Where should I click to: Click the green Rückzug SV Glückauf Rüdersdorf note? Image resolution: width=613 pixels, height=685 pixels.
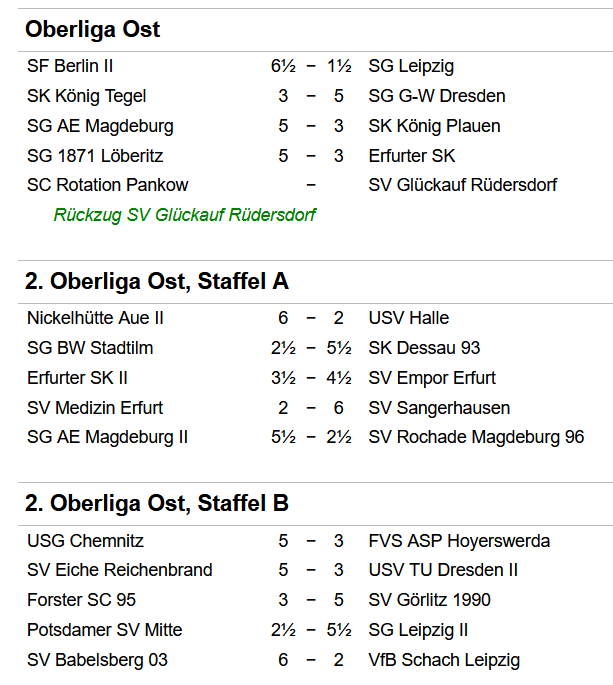point(185,215)
